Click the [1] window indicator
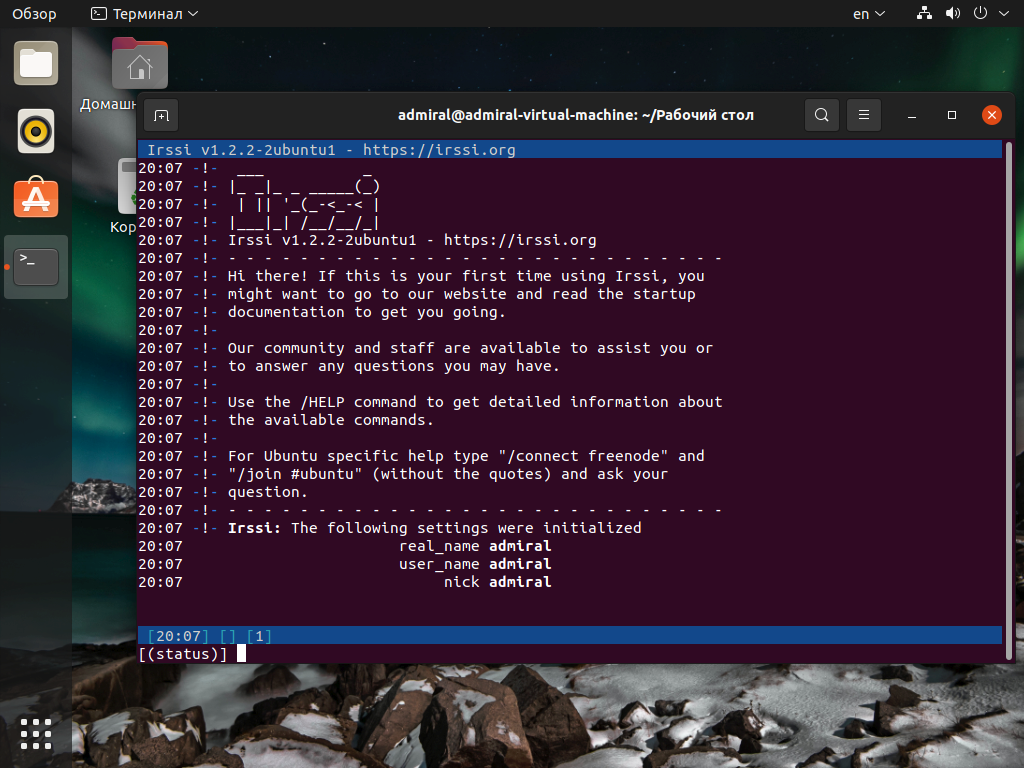This screenshot has height=768, width=1024. pyautogui.click(x=259, y=636)
